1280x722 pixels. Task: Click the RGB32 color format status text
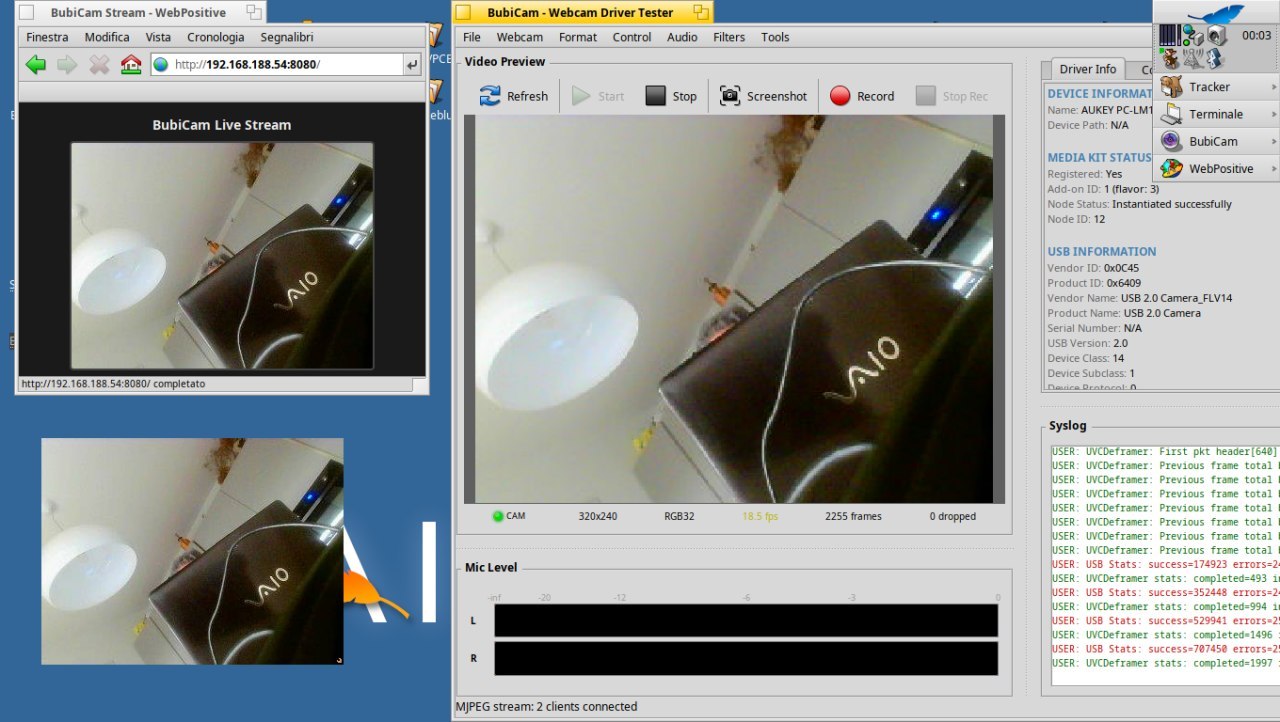pos(679,516)
